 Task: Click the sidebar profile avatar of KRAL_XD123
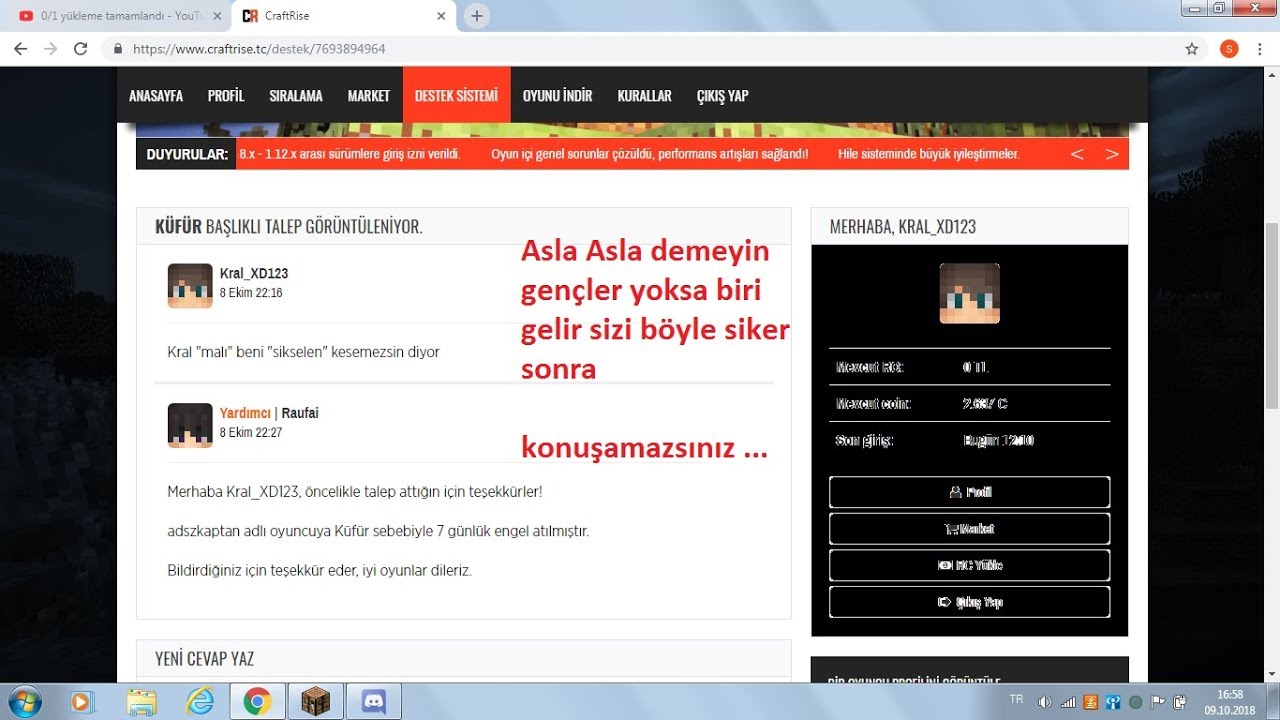tap(969, 293)
